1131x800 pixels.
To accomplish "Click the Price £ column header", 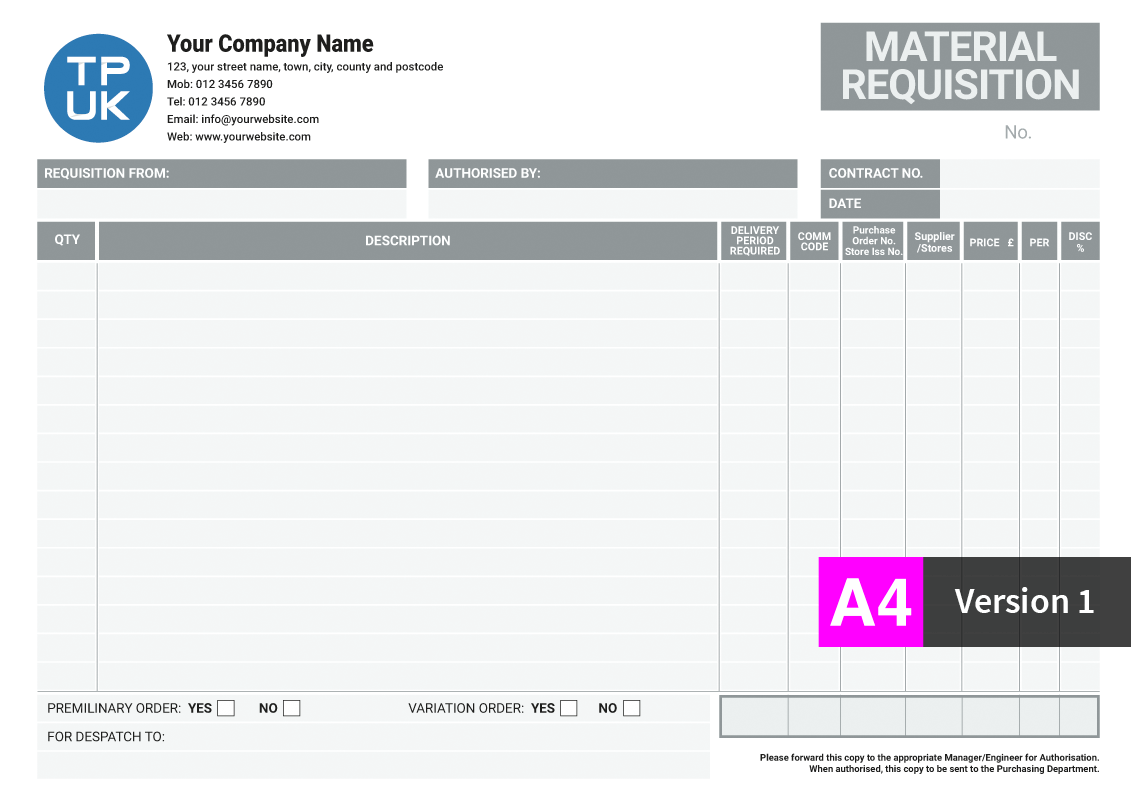I will [990, 242].
